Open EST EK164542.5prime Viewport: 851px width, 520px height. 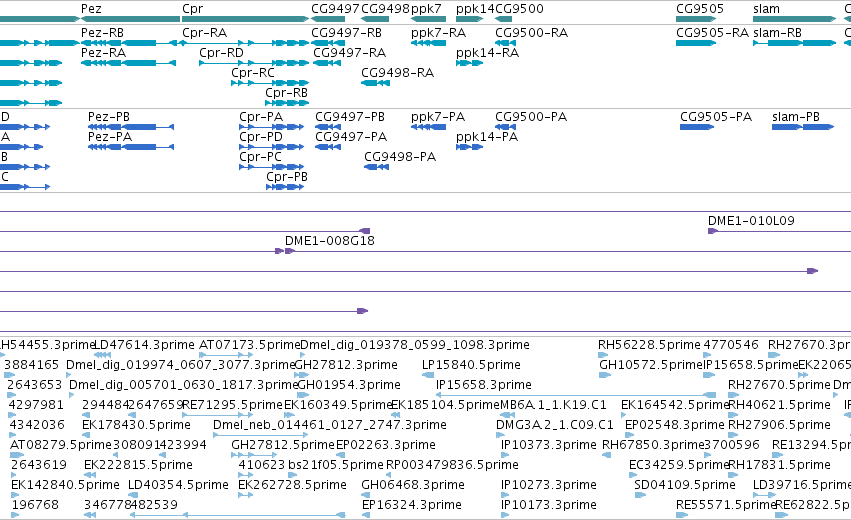(675, 405)
